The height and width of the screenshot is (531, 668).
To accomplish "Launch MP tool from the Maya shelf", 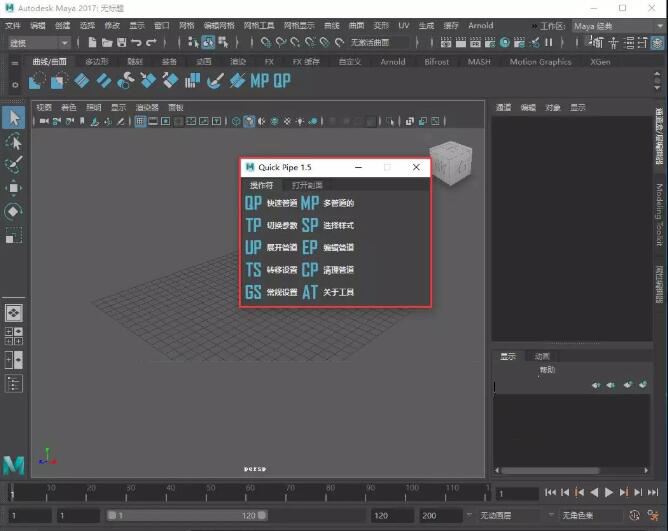I will [259, 81].
